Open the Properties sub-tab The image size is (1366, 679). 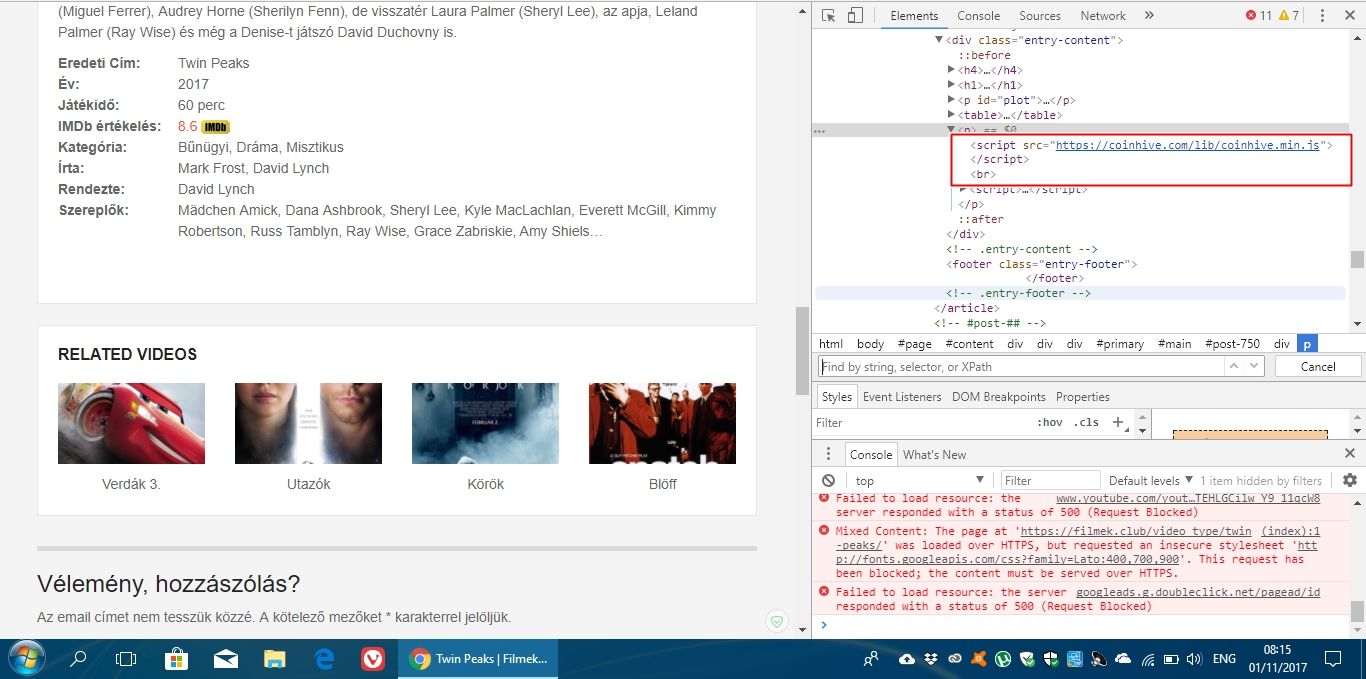[1083, 397]
